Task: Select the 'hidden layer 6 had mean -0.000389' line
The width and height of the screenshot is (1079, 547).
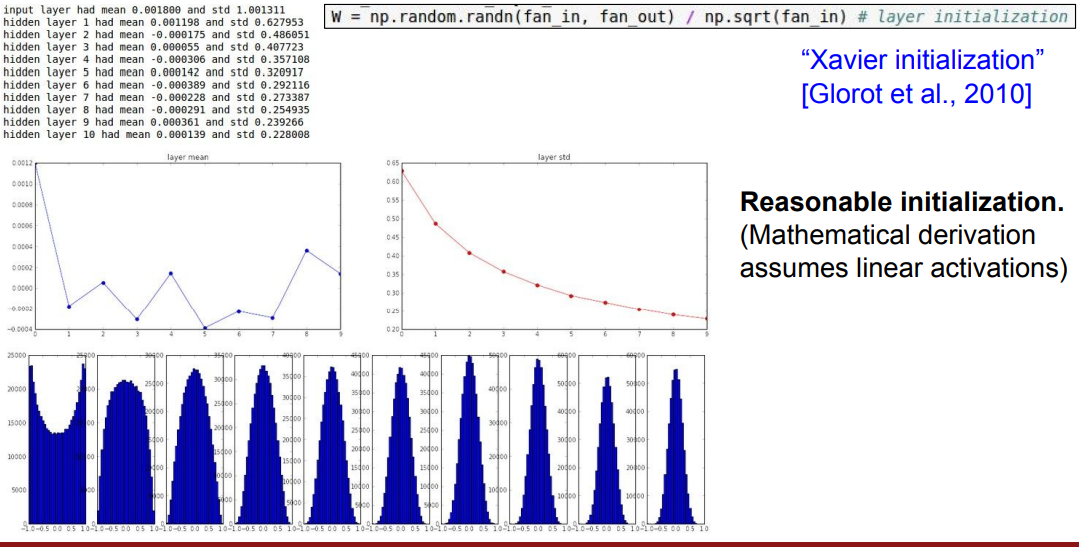Action: [156, 85]
